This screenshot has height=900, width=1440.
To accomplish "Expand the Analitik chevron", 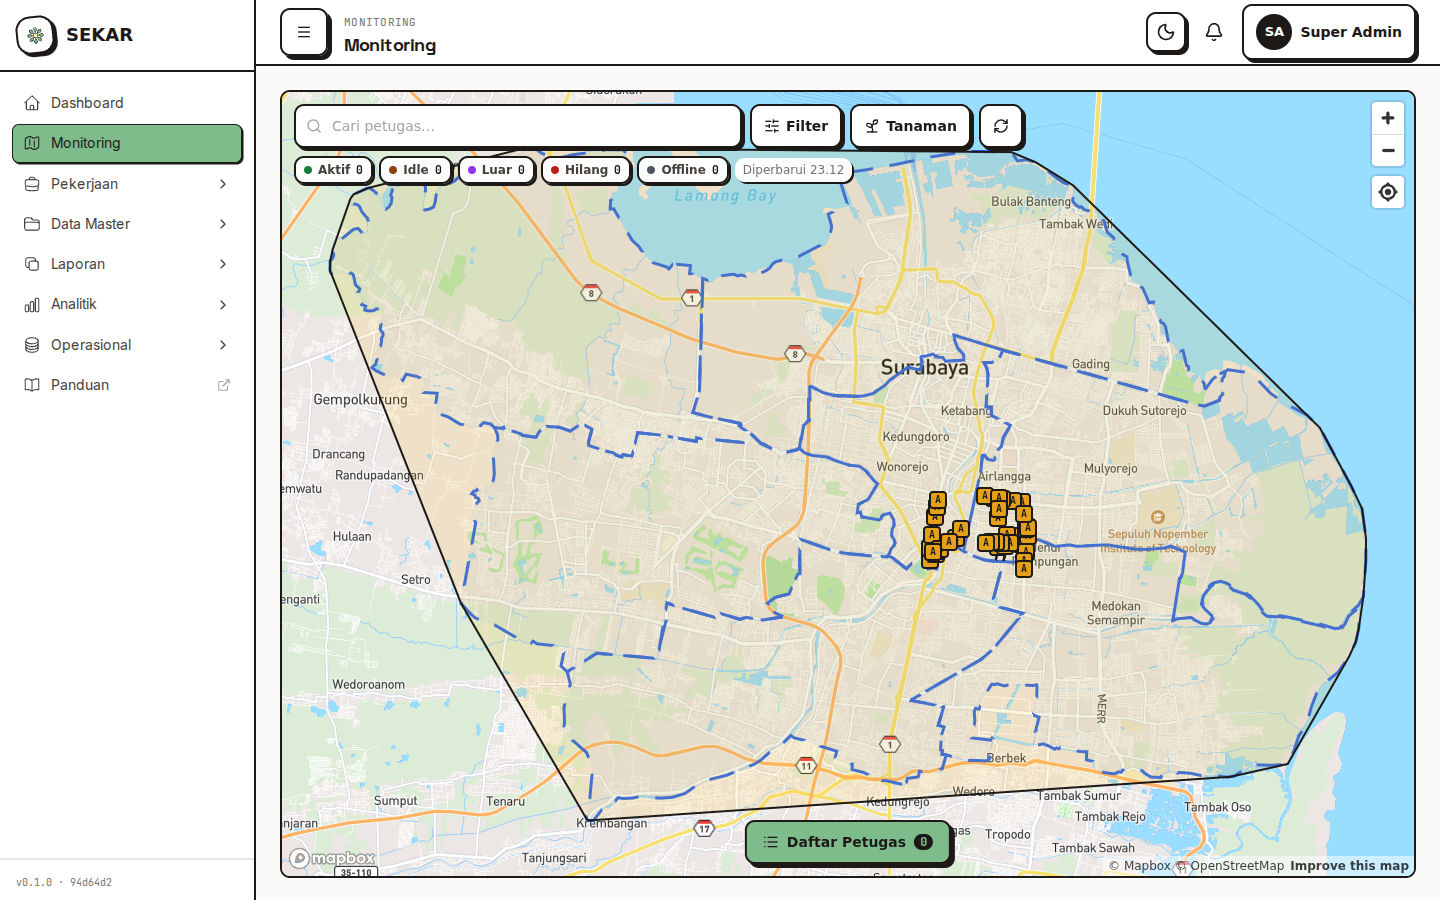I will [x=223, y=304].
